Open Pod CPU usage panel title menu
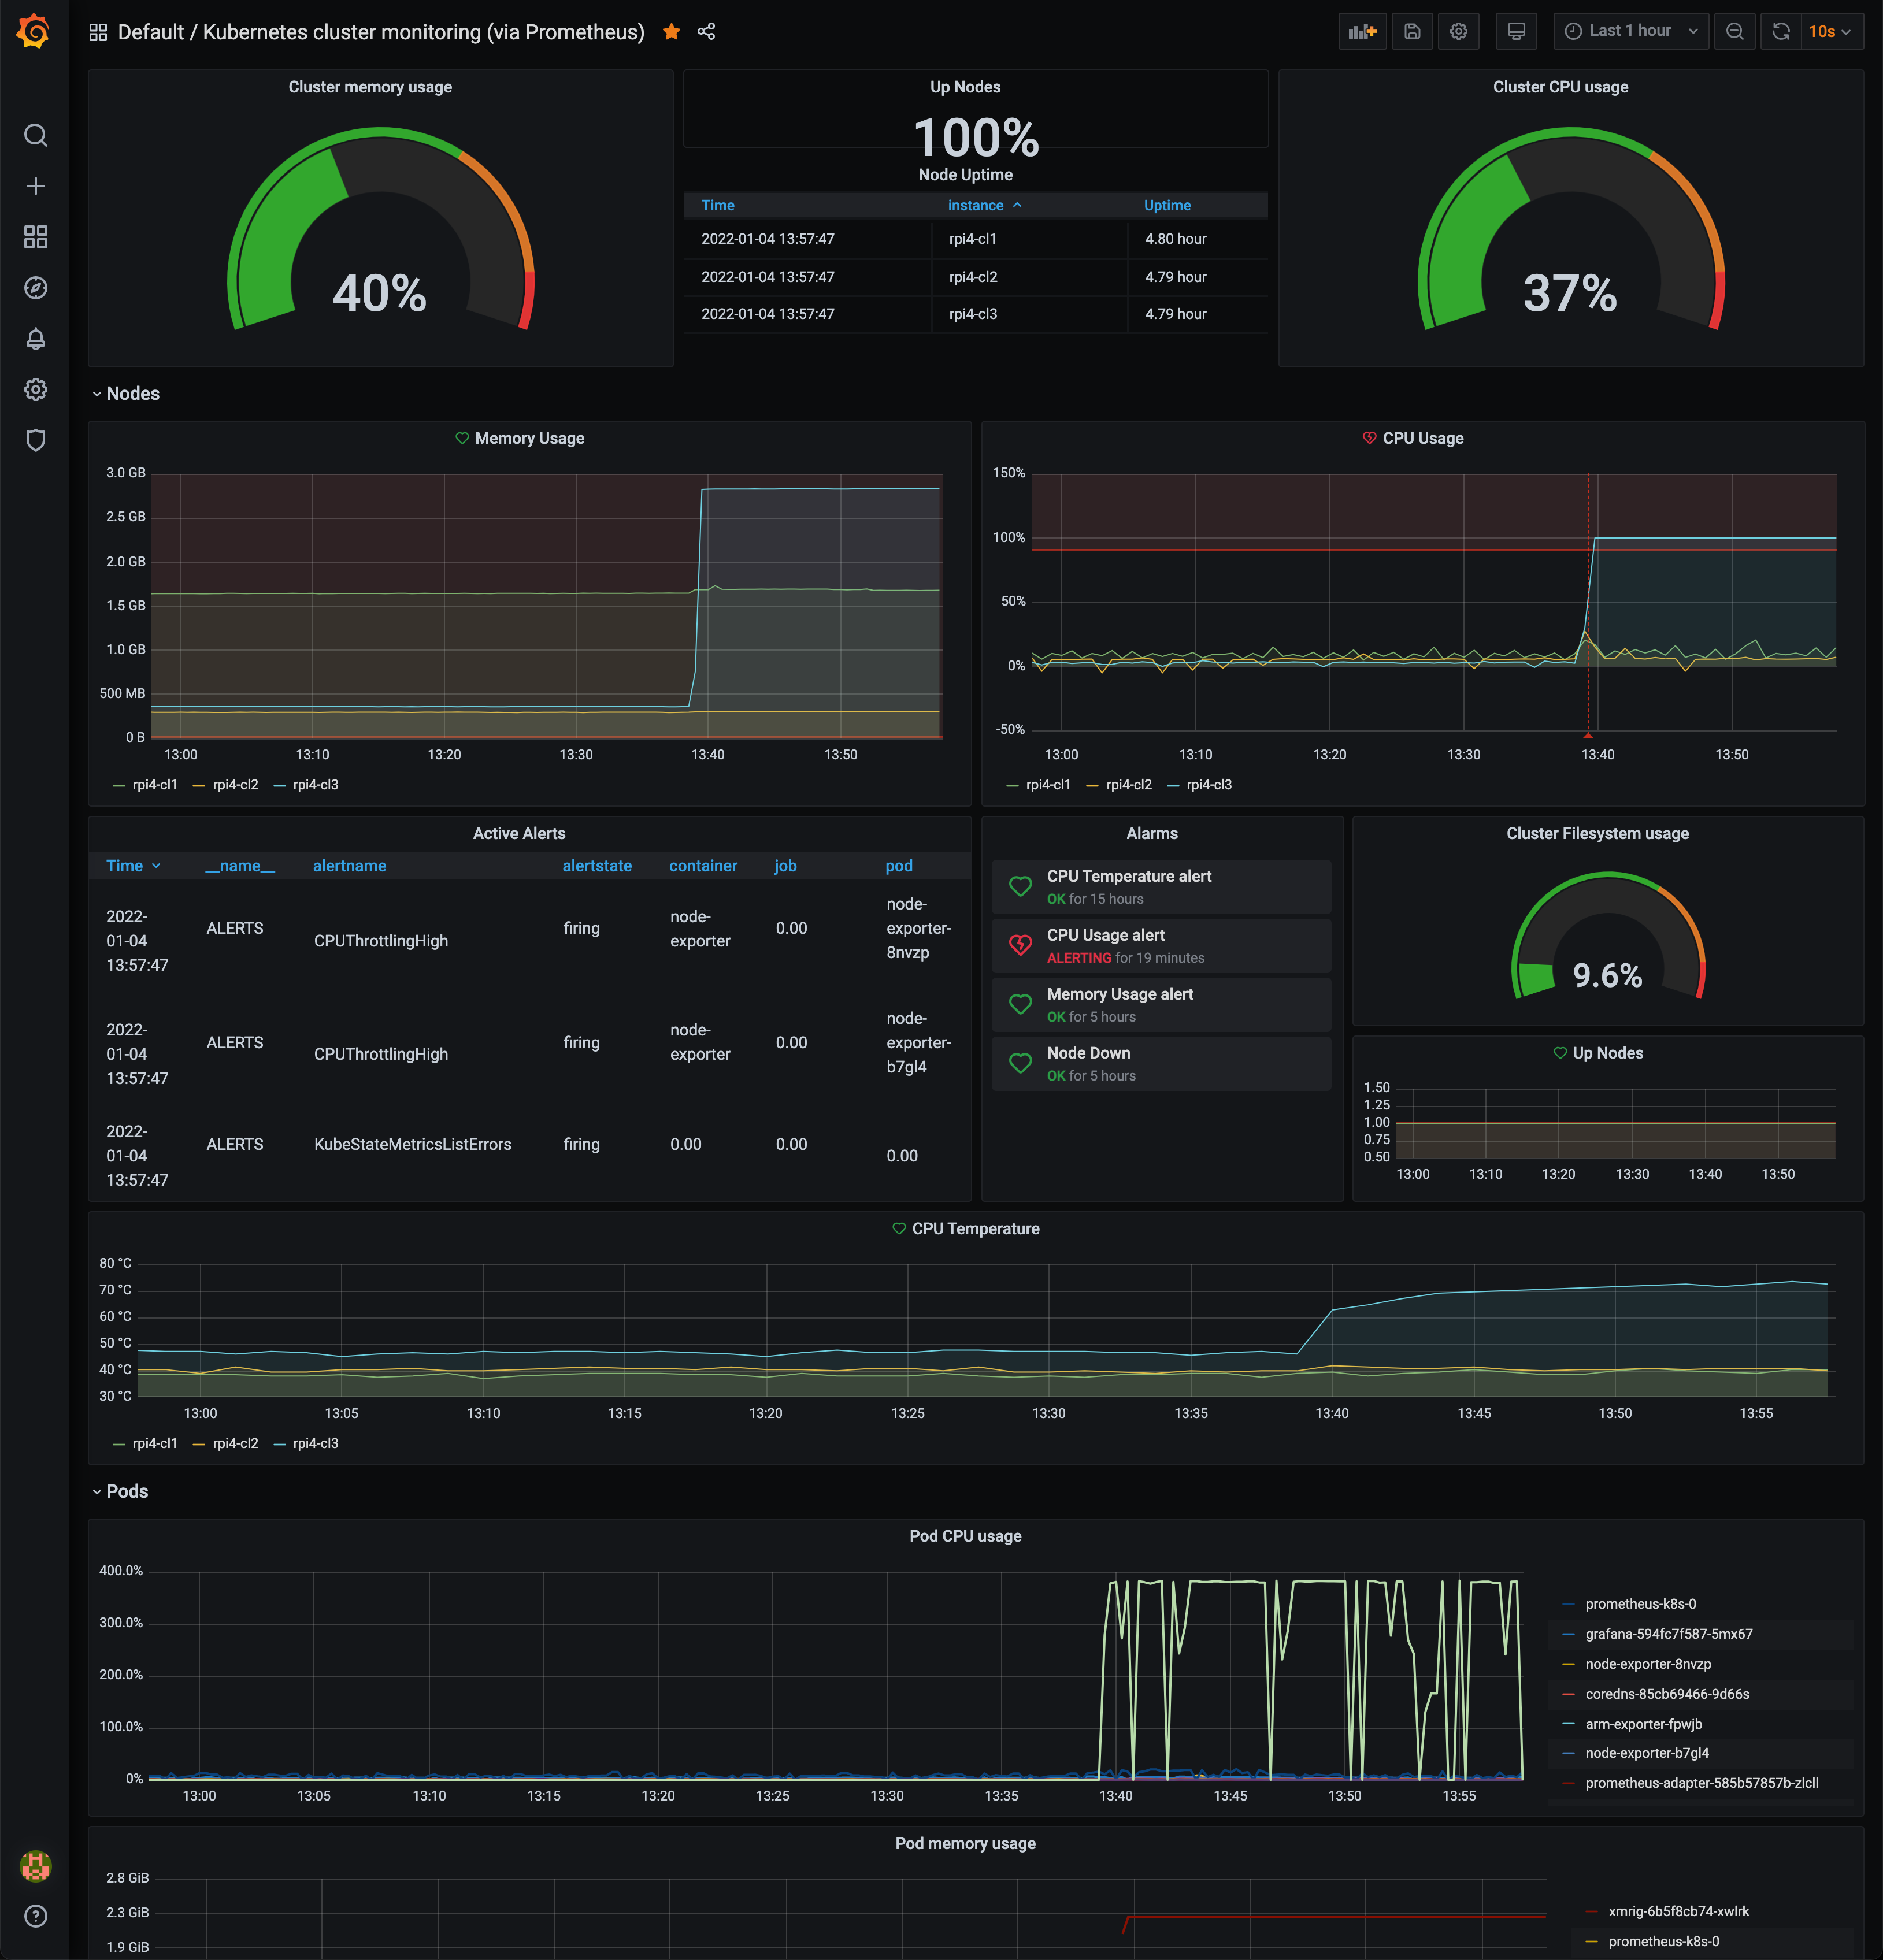 [965, 1536]
